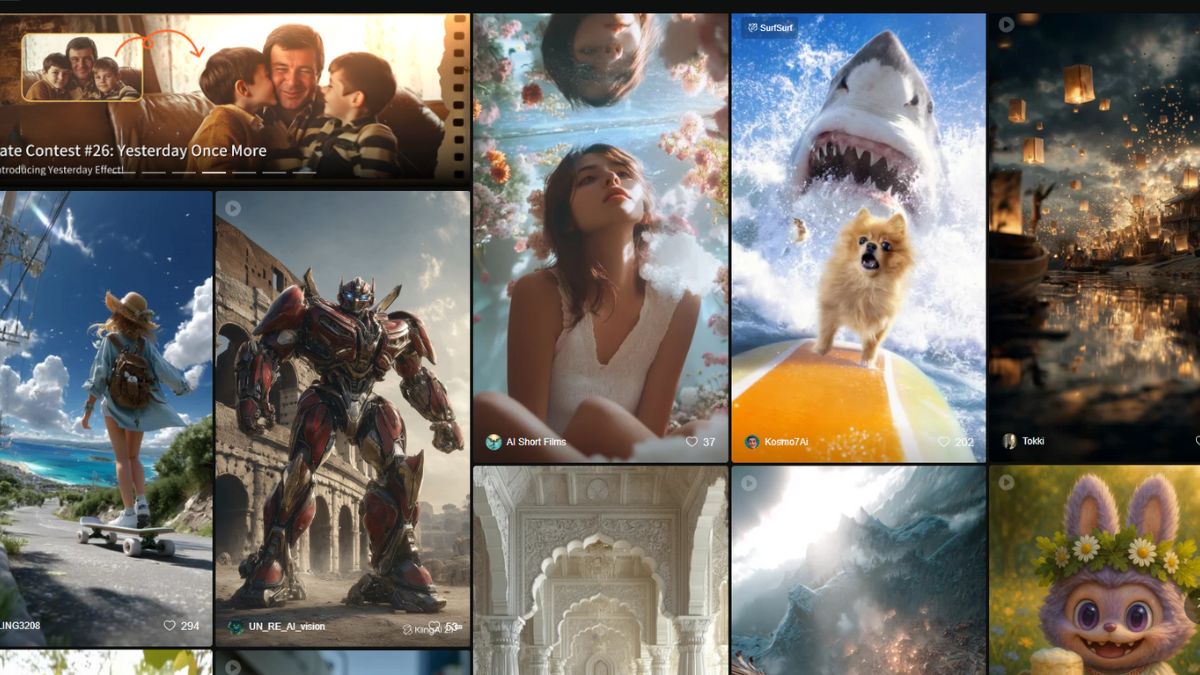Click Tokki's profile avatar
The image size is (1200, 675).
[x=1009, y=441]
